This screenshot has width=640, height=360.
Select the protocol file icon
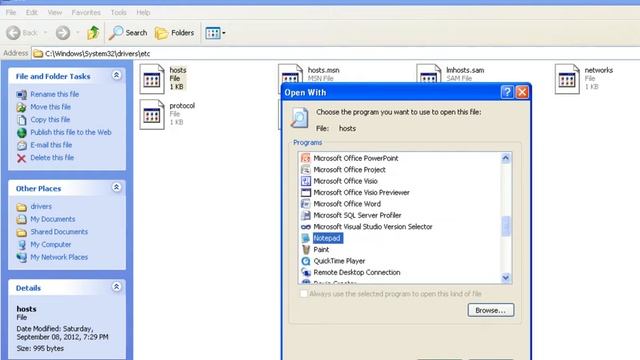(152, 115)
